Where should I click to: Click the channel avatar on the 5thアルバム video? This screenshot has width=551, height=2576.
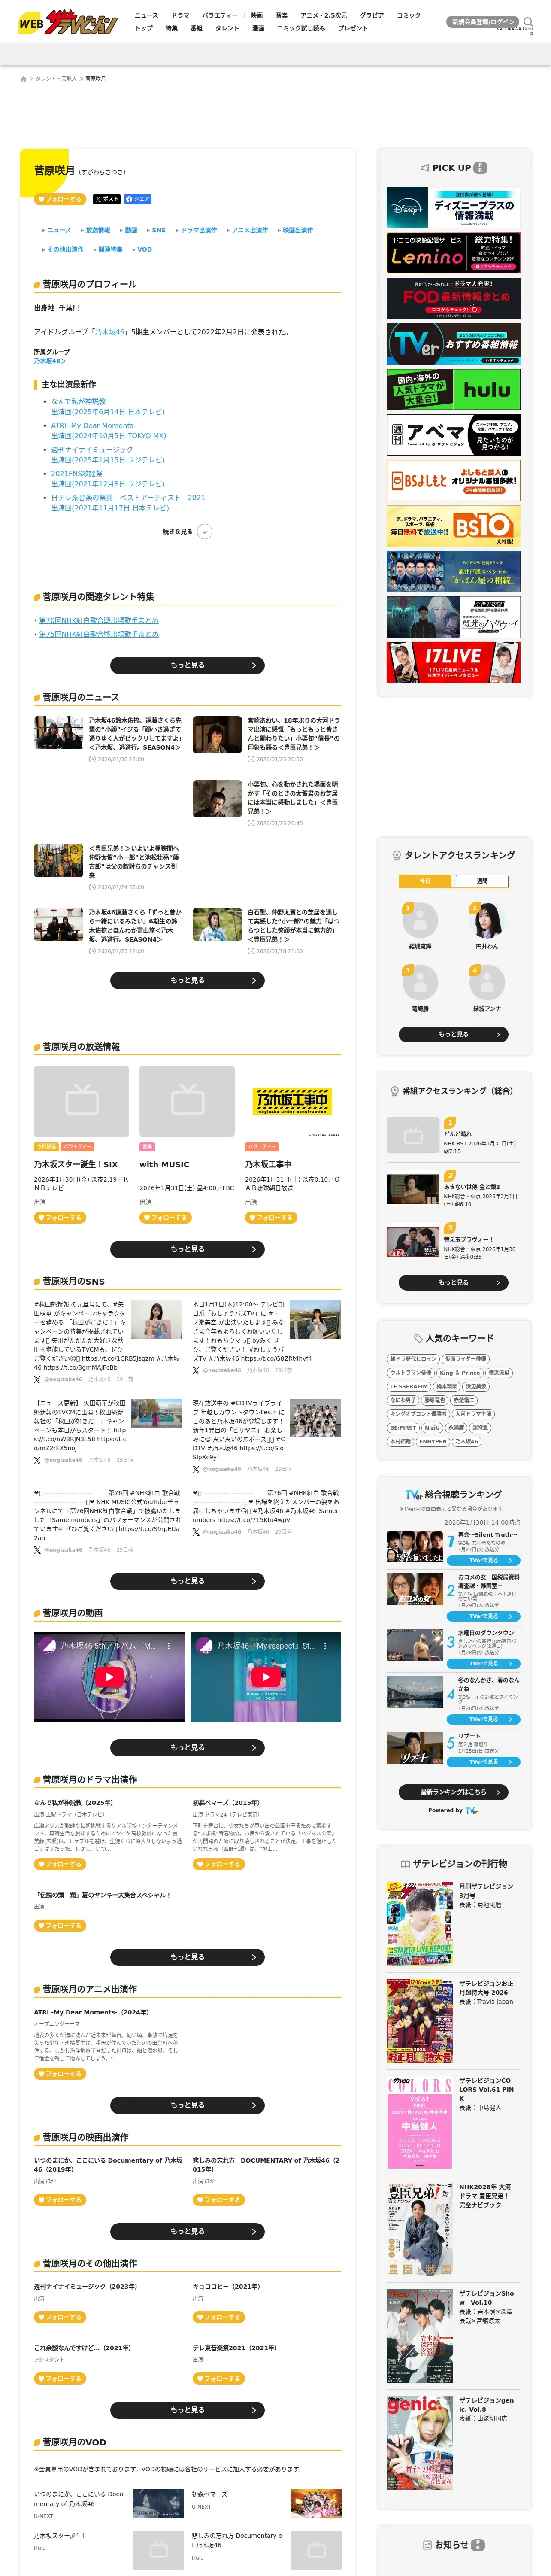[x=47, y=1645]
